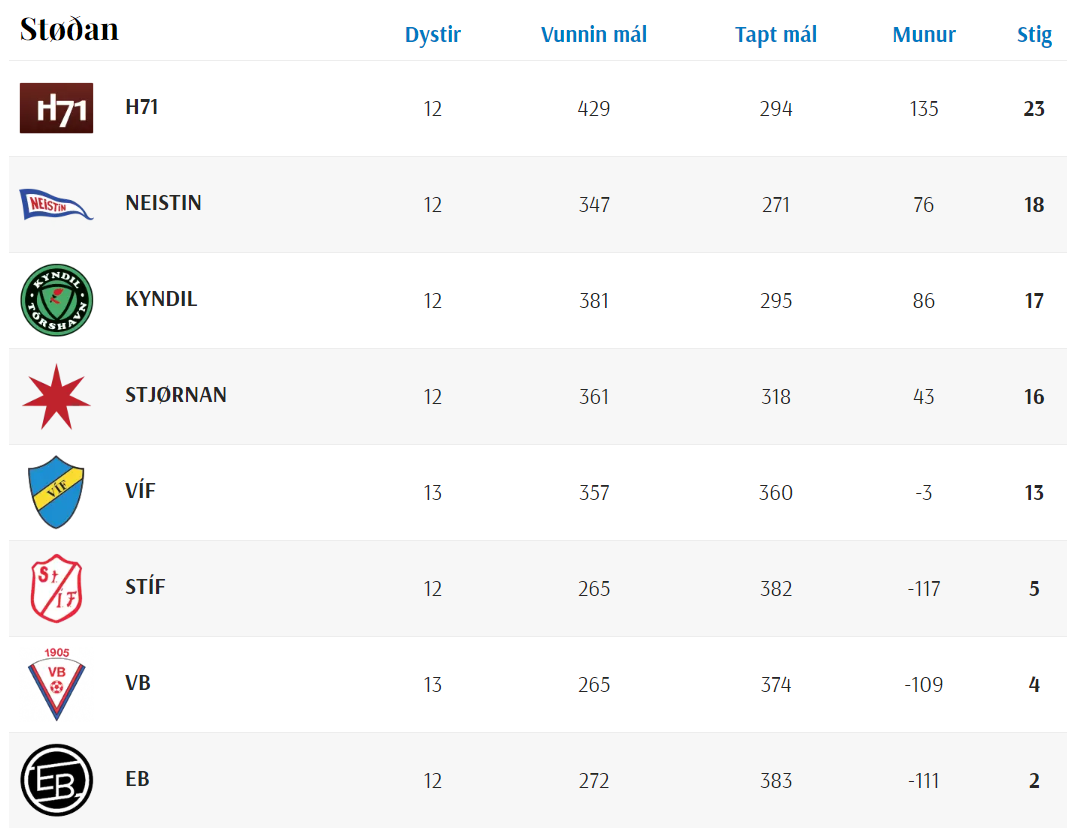1067x828 pixels.
Task: Sort by the Vunnin mál column header
Action: coord(594,35)
